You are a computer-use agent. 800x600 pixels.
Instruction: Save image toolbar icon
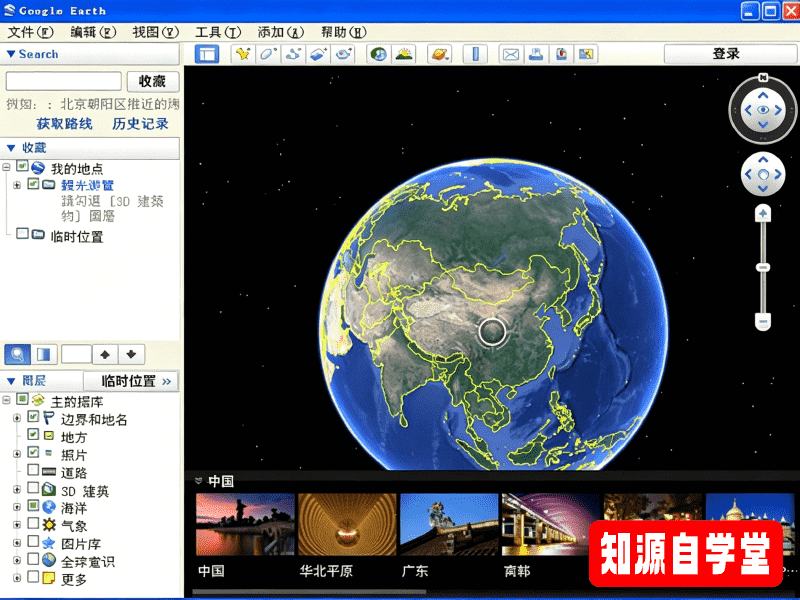561,54
